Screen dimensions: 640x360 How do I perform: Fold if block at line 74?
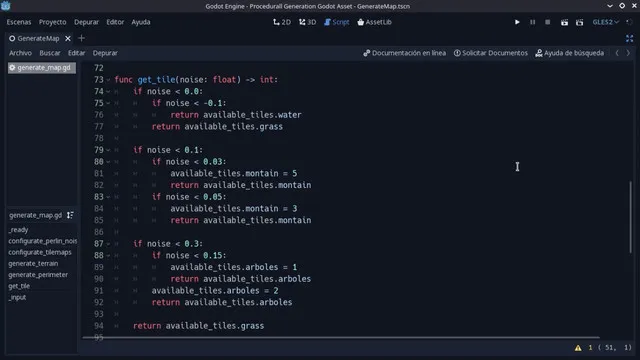pos(108,92)
